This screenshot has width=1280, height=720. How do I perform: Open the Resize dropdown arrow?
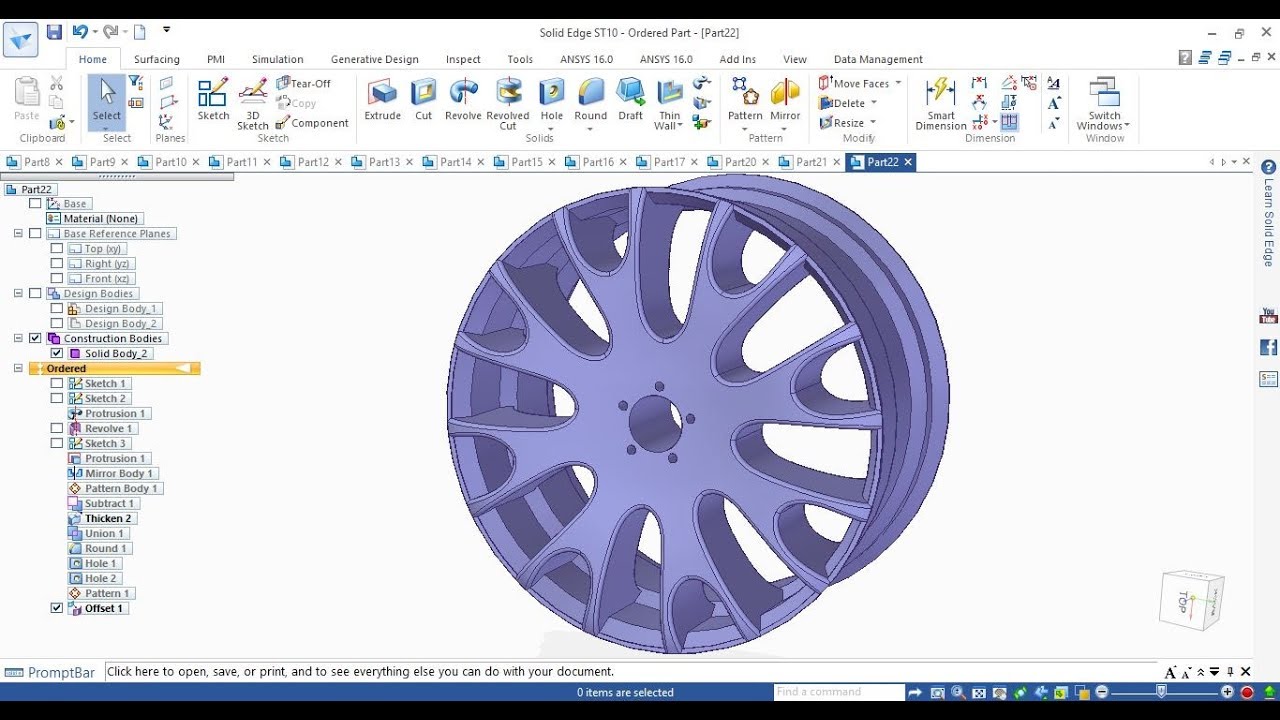click(873, 123)
